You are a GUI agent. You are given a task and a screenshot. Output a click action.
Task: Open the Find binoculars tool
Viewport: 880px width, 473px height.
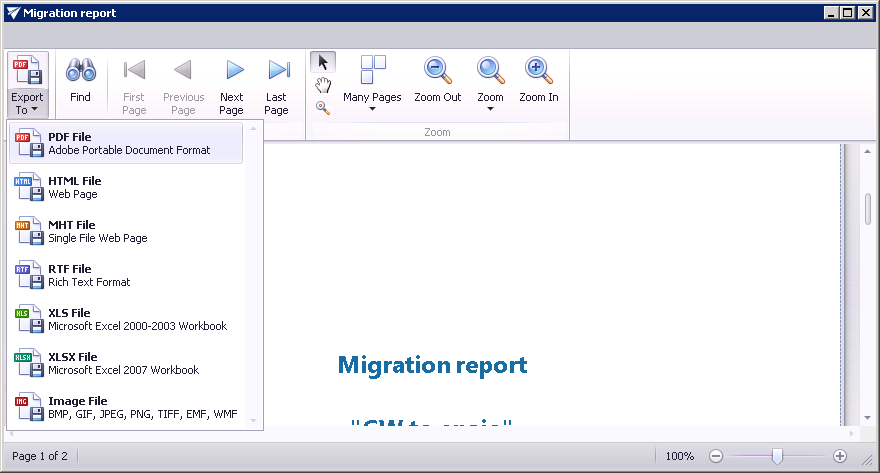(80, 82)
